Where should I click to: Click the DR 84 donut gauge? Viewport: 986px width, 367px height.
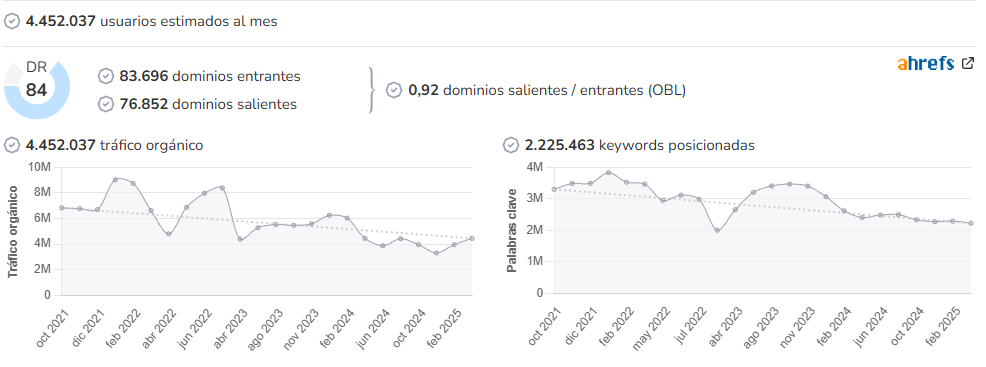pyautogui.click(x=36, y=89)
